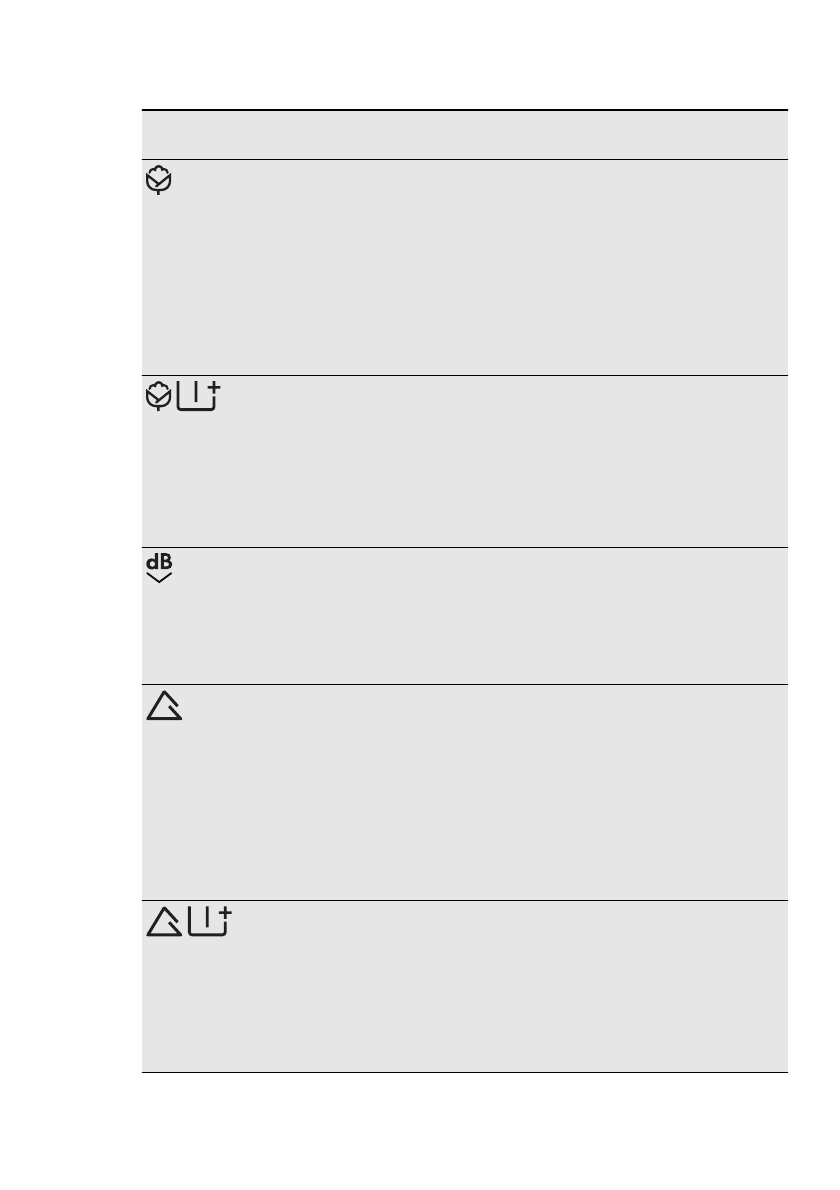
Task: Click the white margin left of the table
Action: (70, 600)
